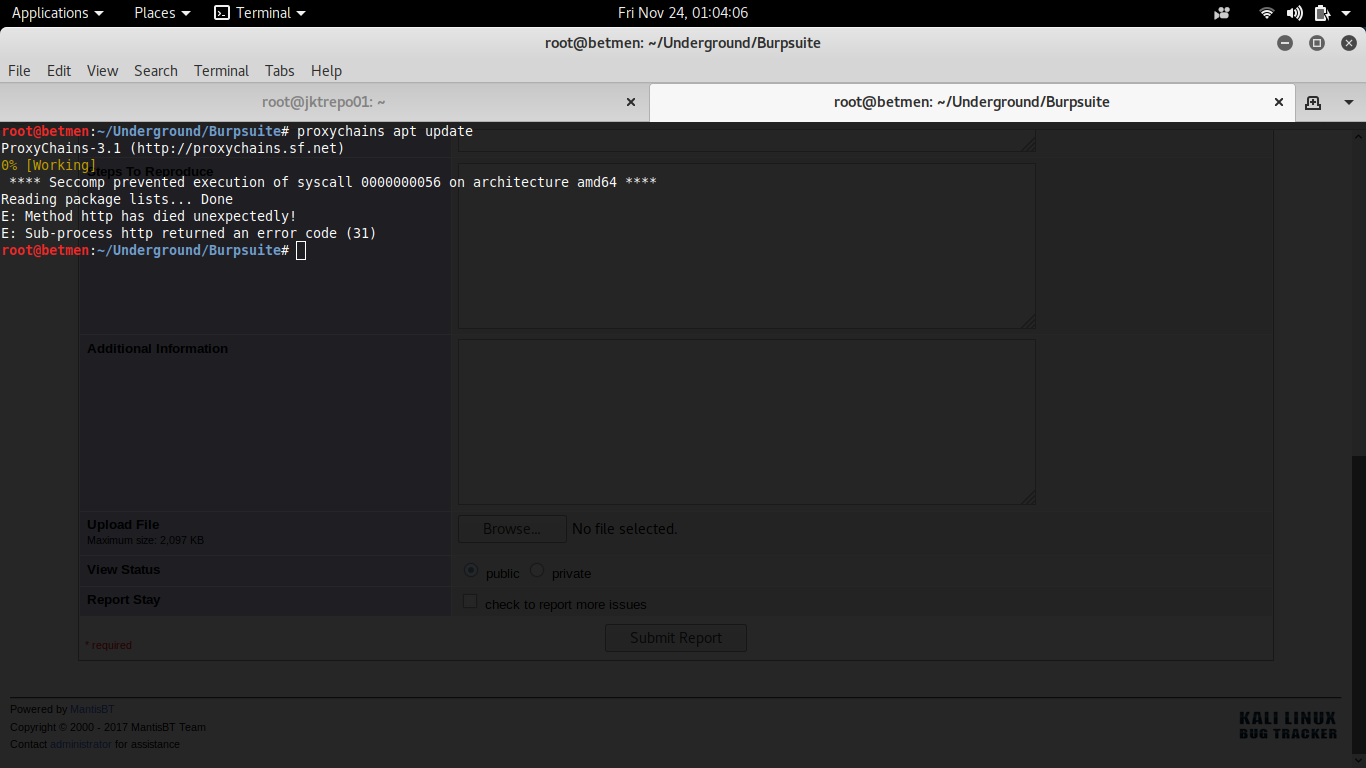This screenshot has width=1366, height=768.
Task: Click the volume speaker icon
Action: coord(1294,13)
